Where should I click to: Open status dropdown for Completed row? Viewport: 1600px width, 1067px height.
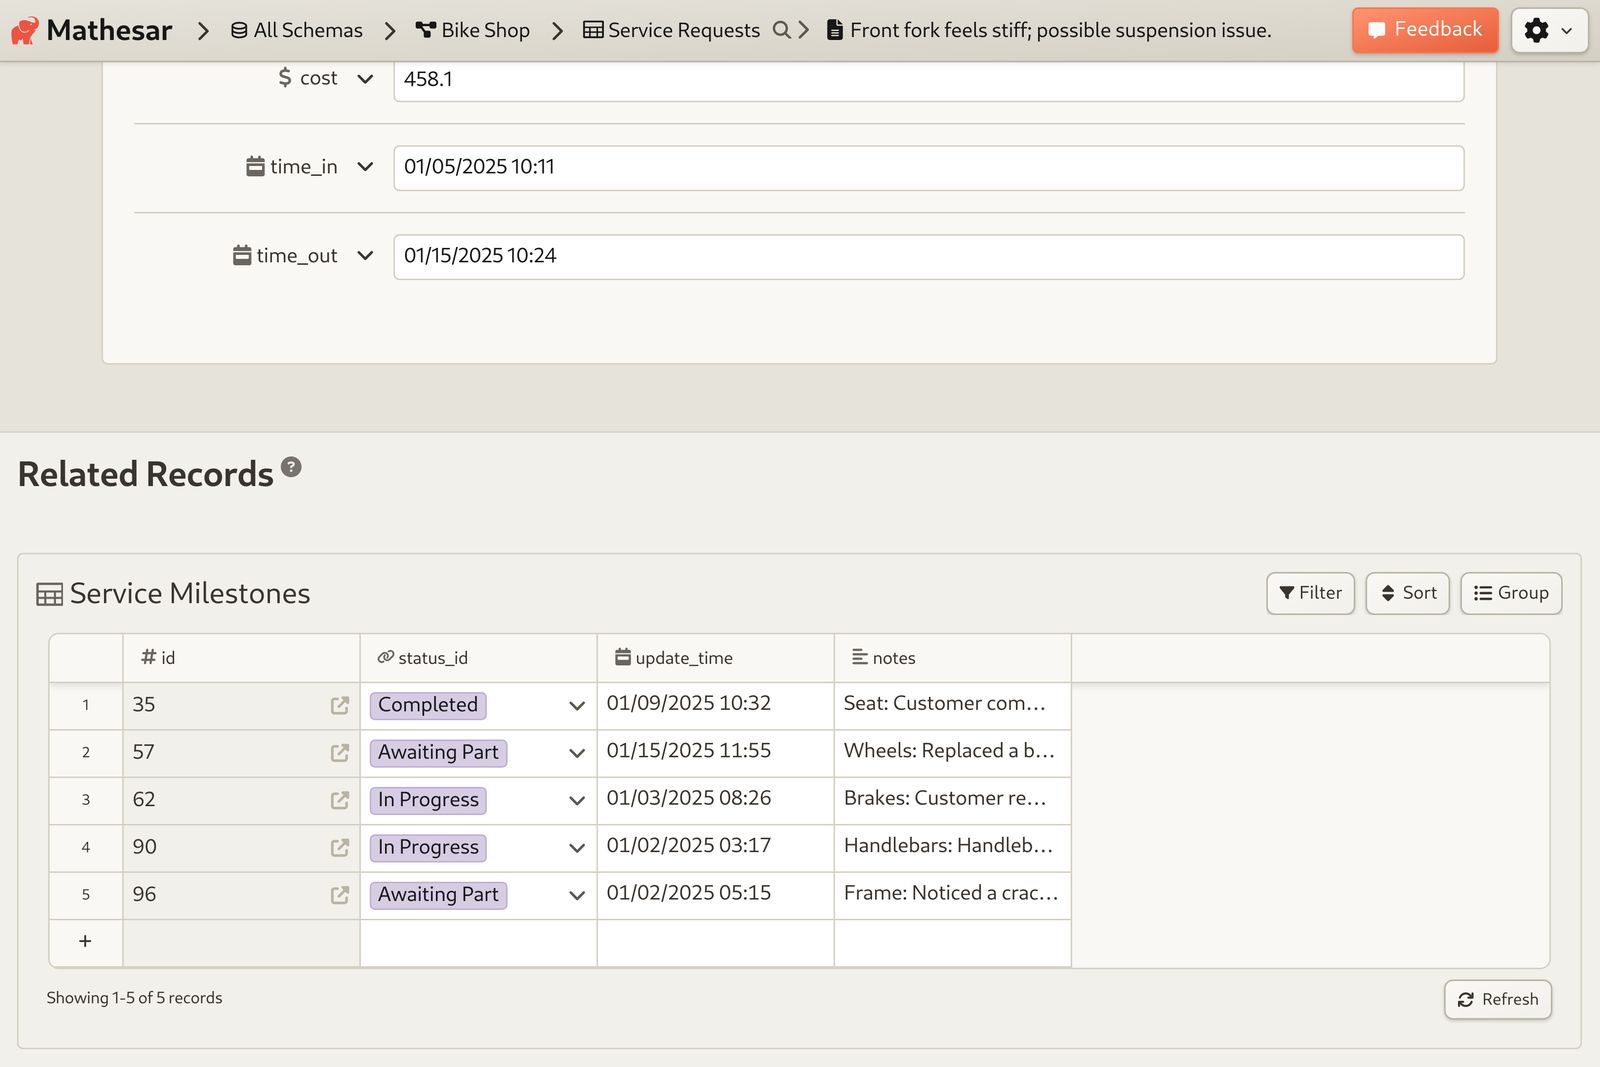click(577, 706)
